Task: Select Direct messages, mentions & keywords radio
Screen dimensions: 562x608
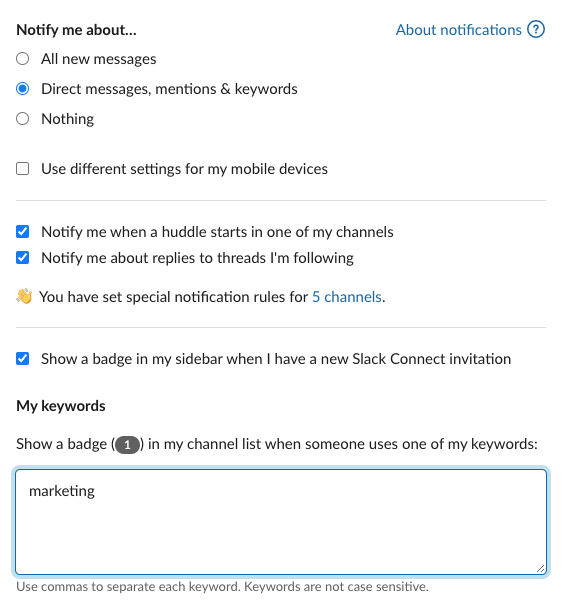Action: point(22,89)
